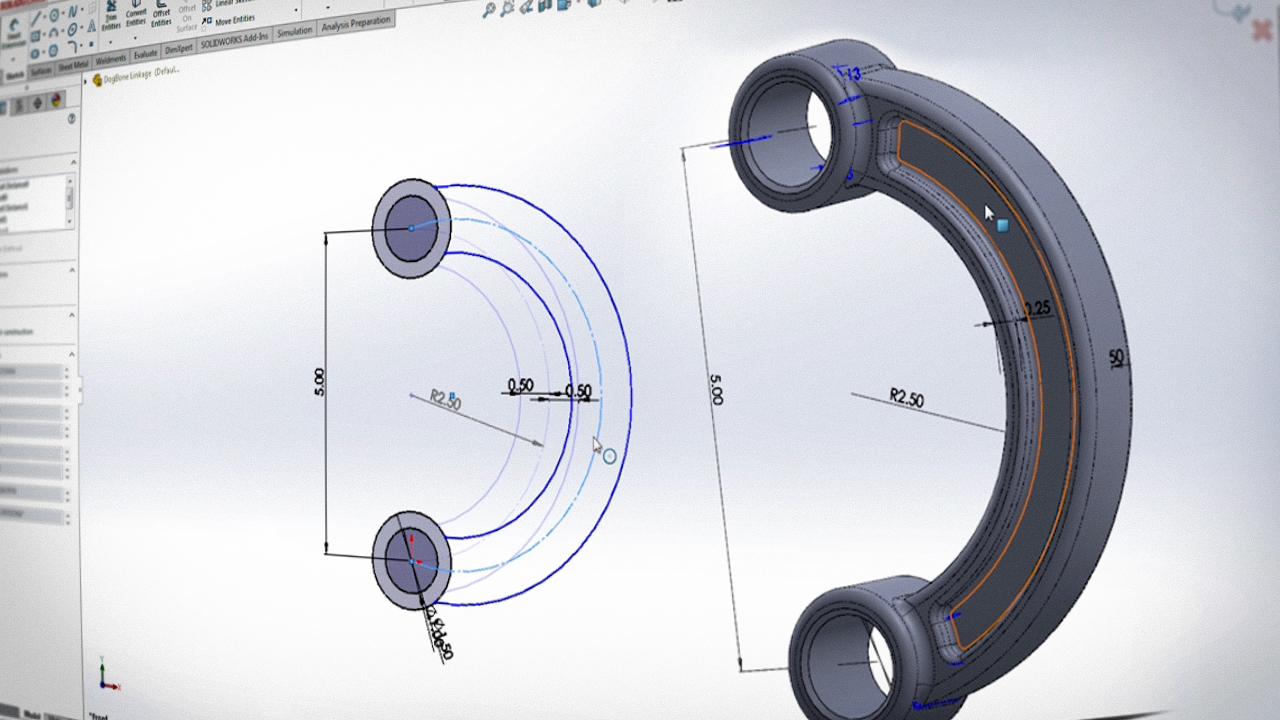Click the DogBone Linkage tree label

point(142,75)
